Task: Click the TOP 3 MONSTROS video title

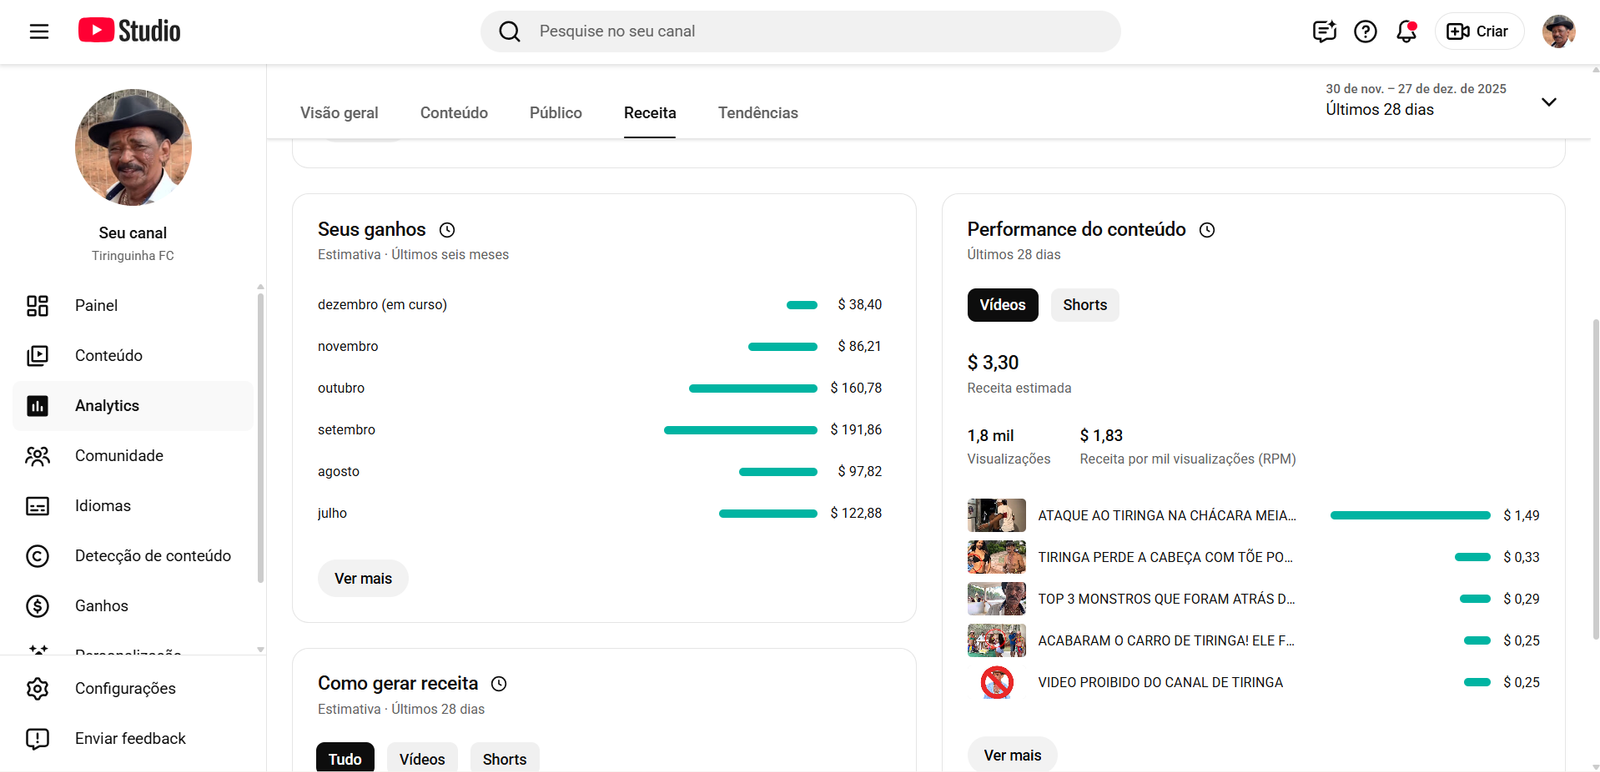Action: pos(1166,599)
